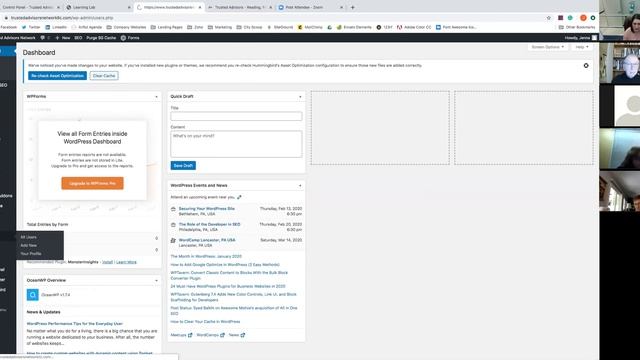Open the Other Bookmarks folder
The width and height of the screenshot is (640, 360).
[577, 27]
